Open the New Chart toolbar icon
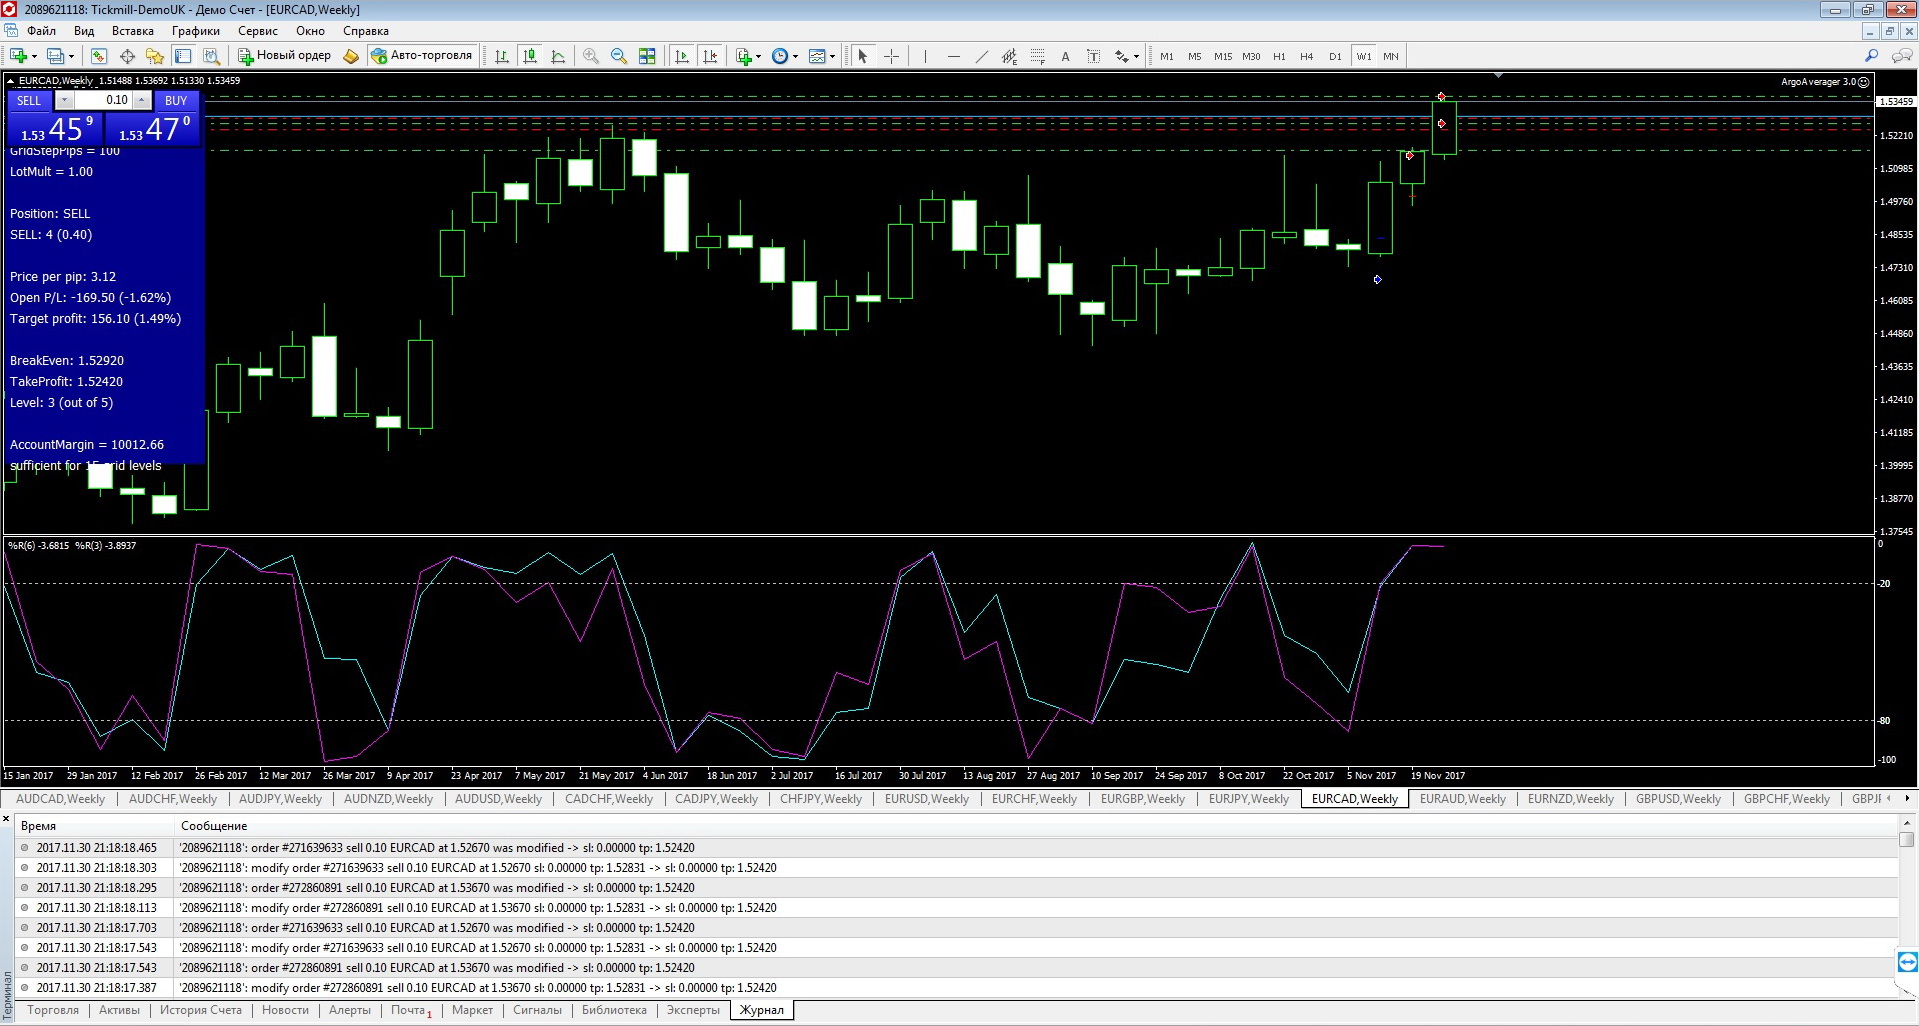1919x1026 pixels. click(18, 56)
